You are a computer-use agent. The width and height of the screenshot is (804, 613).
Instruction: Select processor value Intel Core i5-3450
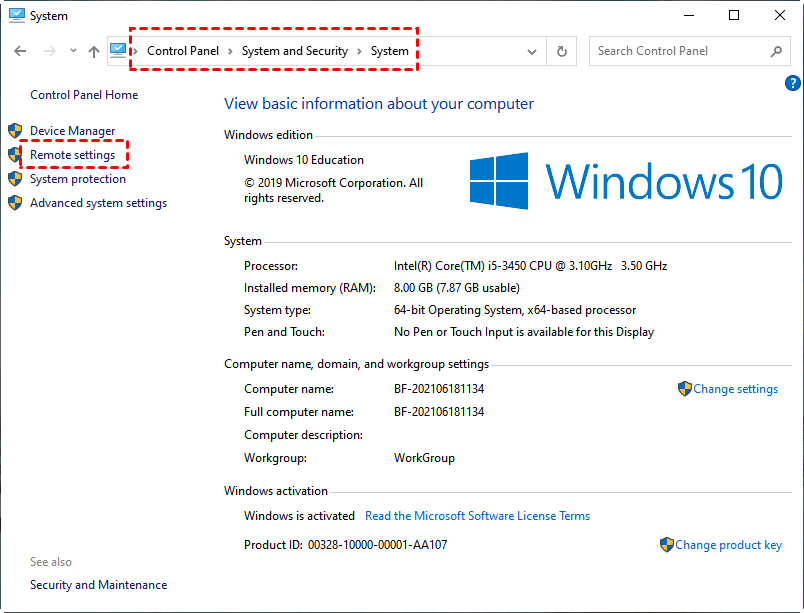(530, 266)
